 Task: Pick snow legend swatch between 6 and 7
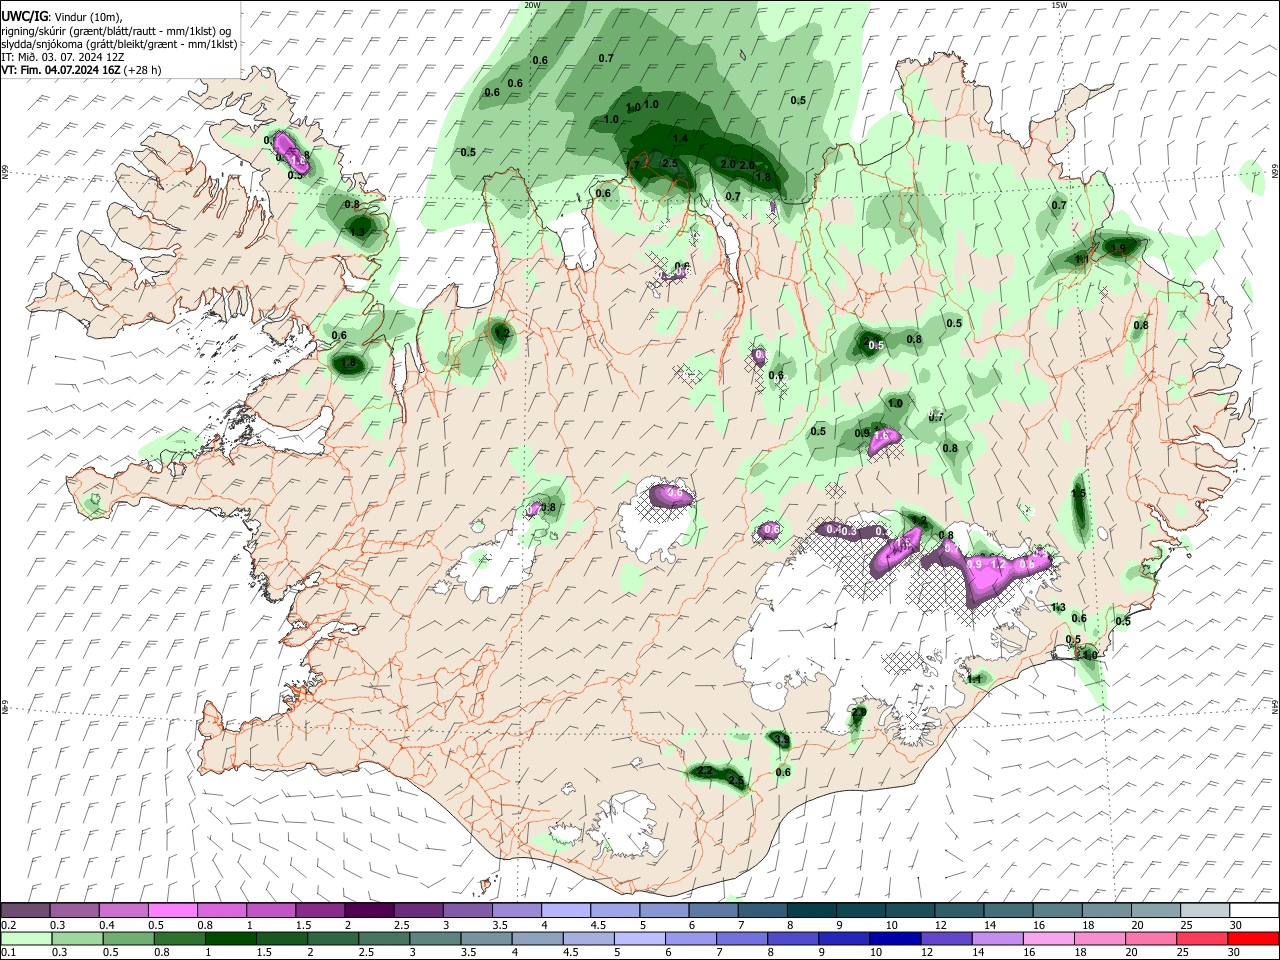click(714, 910)
